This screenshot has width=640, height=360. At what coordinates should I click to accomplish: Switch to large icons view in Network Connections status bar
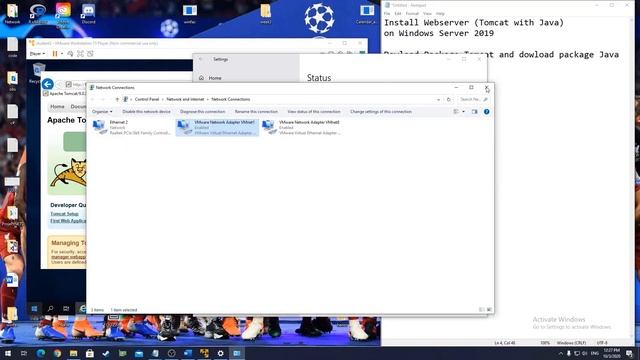(489, 310)
